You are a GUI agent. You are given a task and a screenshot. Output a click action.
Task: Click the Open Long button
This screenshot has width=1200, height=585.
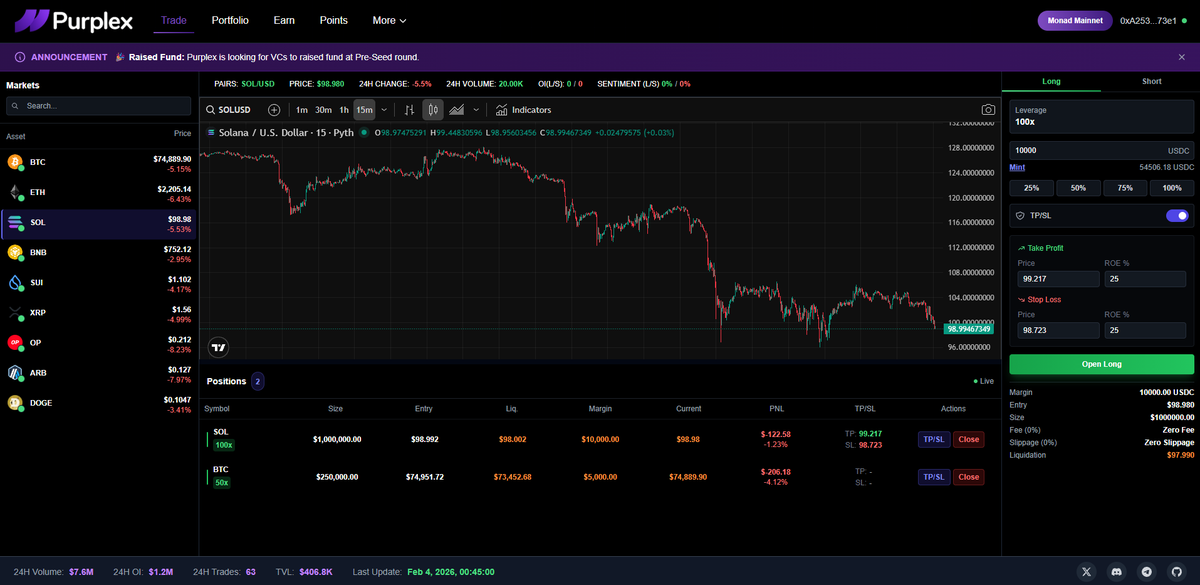tap(1101, 364)
